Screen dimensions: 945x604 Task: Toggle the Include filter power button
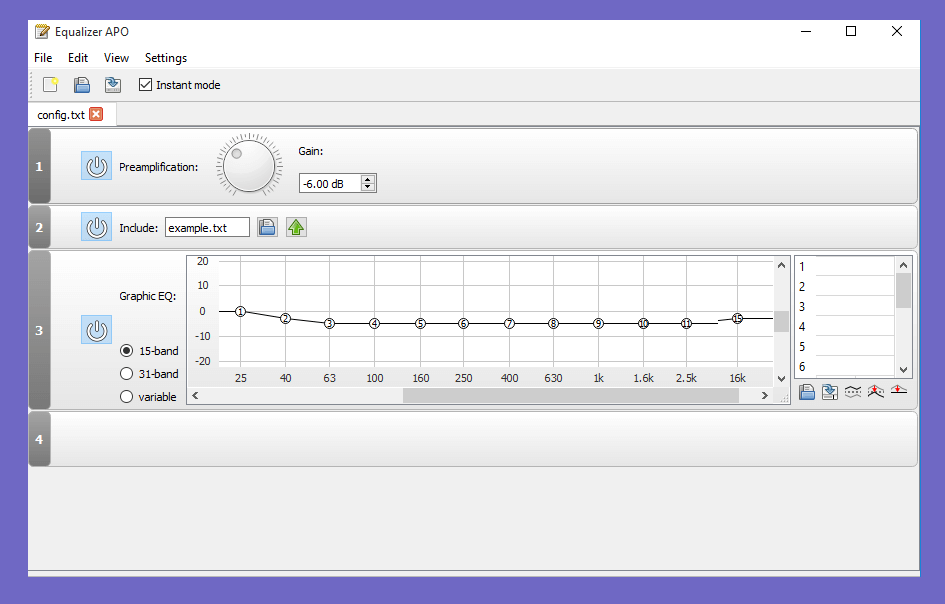pyautogui.click(x=96, y=227)
